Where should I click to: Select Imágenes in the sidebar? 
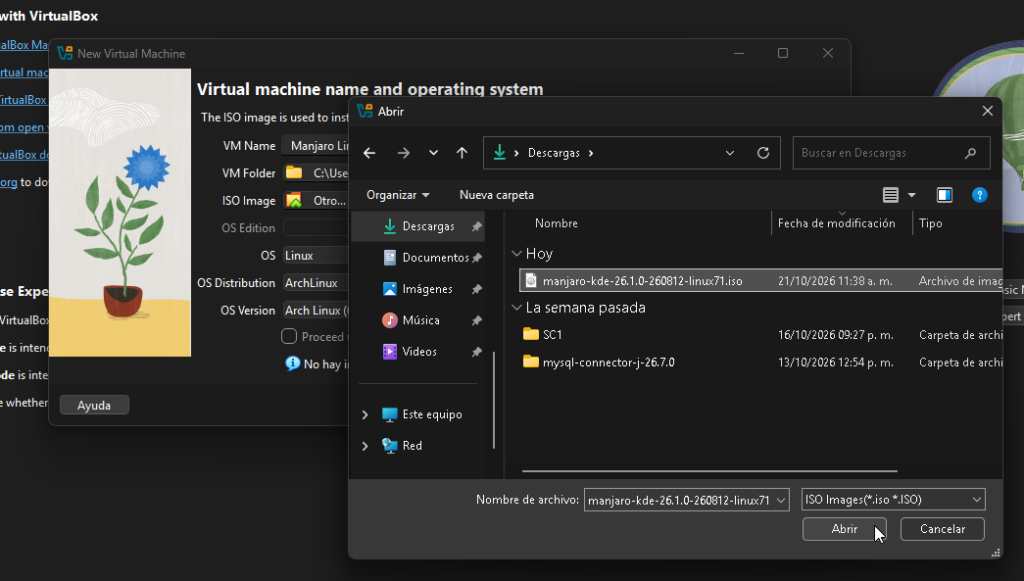[x=418, y=289]
